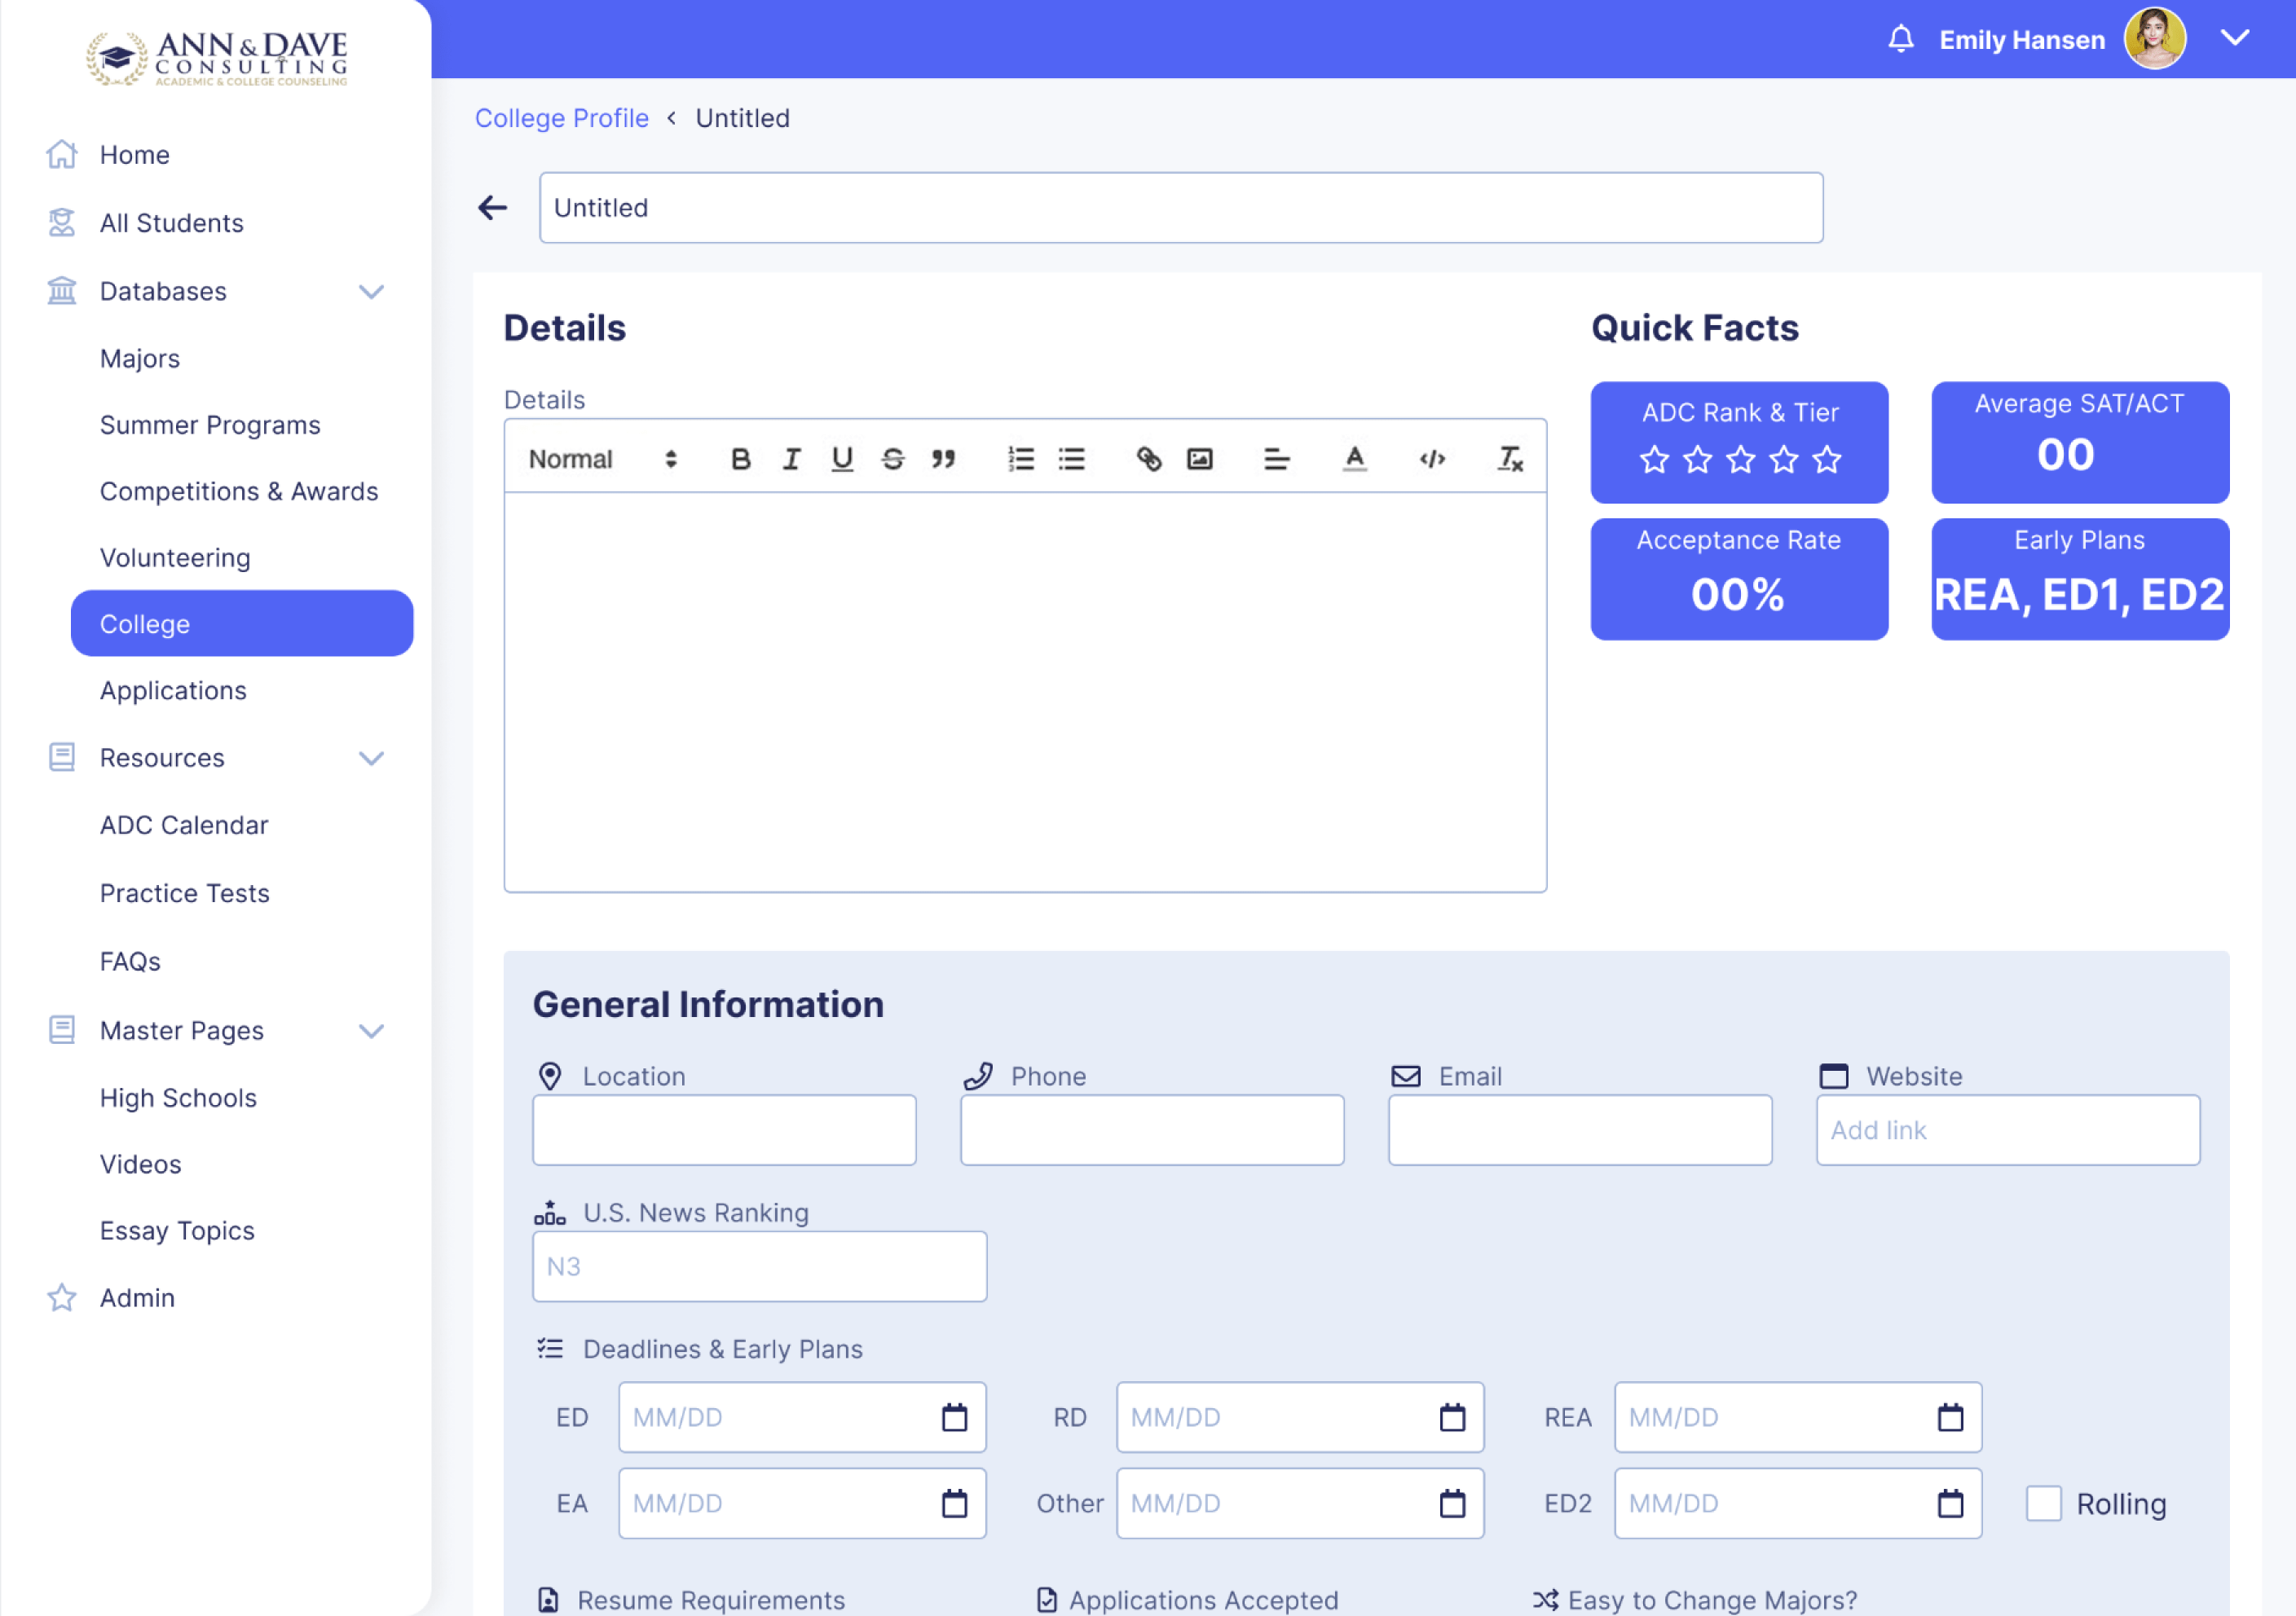Click the Untitled college name field
The width and height of the screenshot is (2296, 1616).
coord(1181,208)
